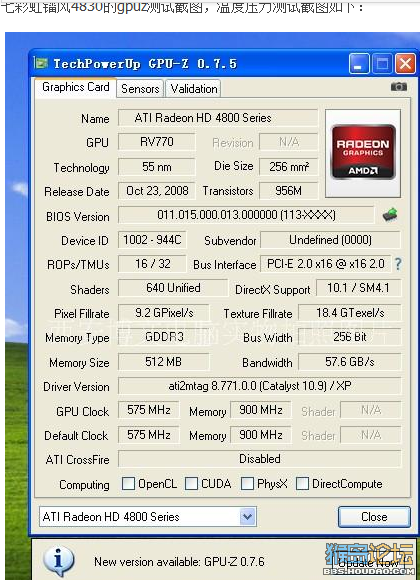Click the camera screenshot icon

click(399, 87)
